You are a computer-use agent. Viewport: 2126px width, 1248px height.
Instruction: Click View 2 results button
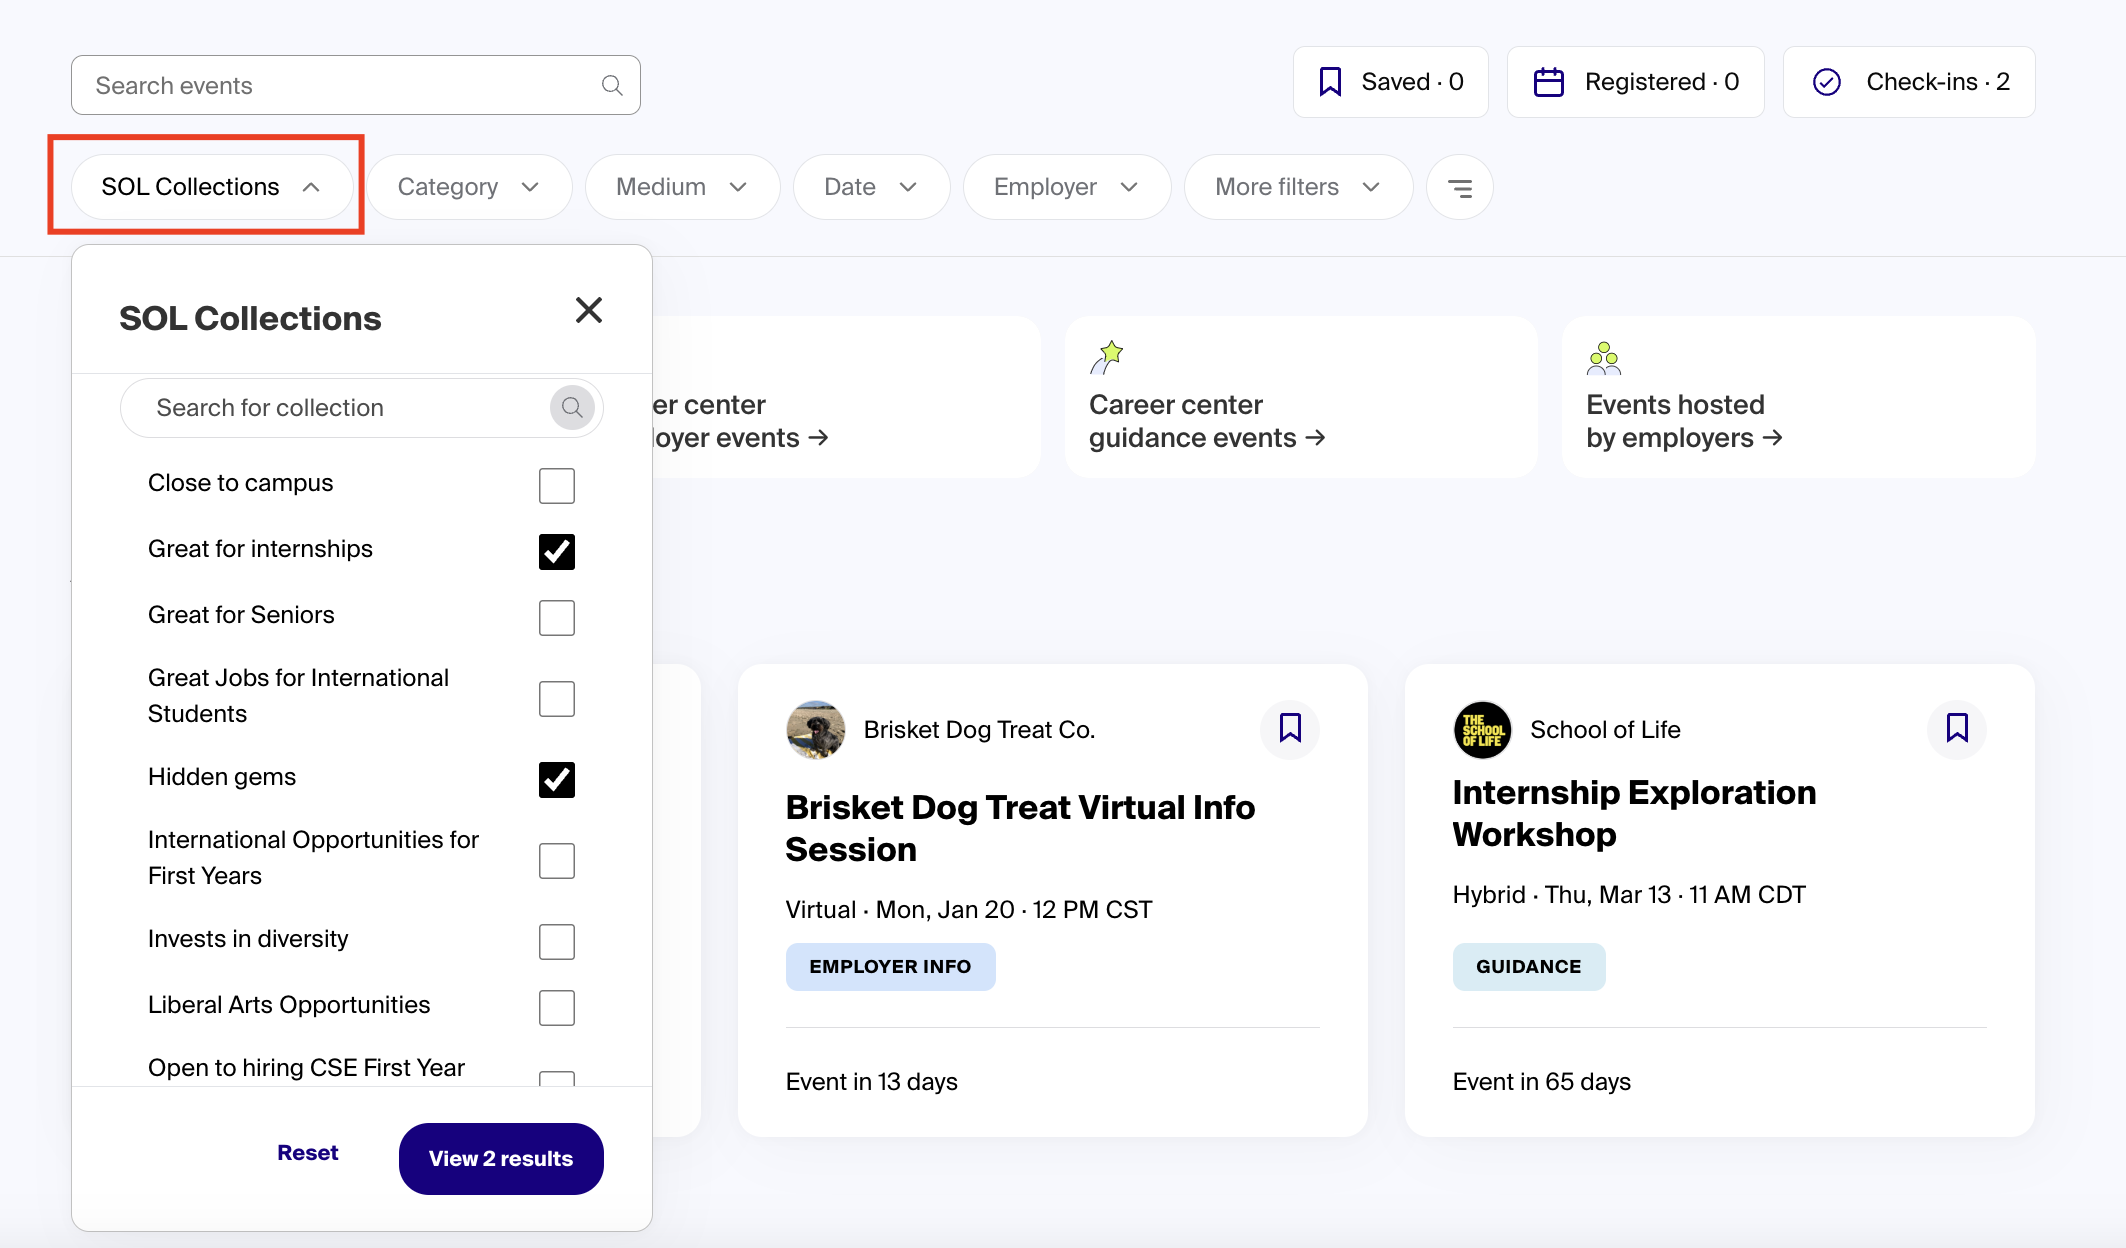(x=501, y=1159)
